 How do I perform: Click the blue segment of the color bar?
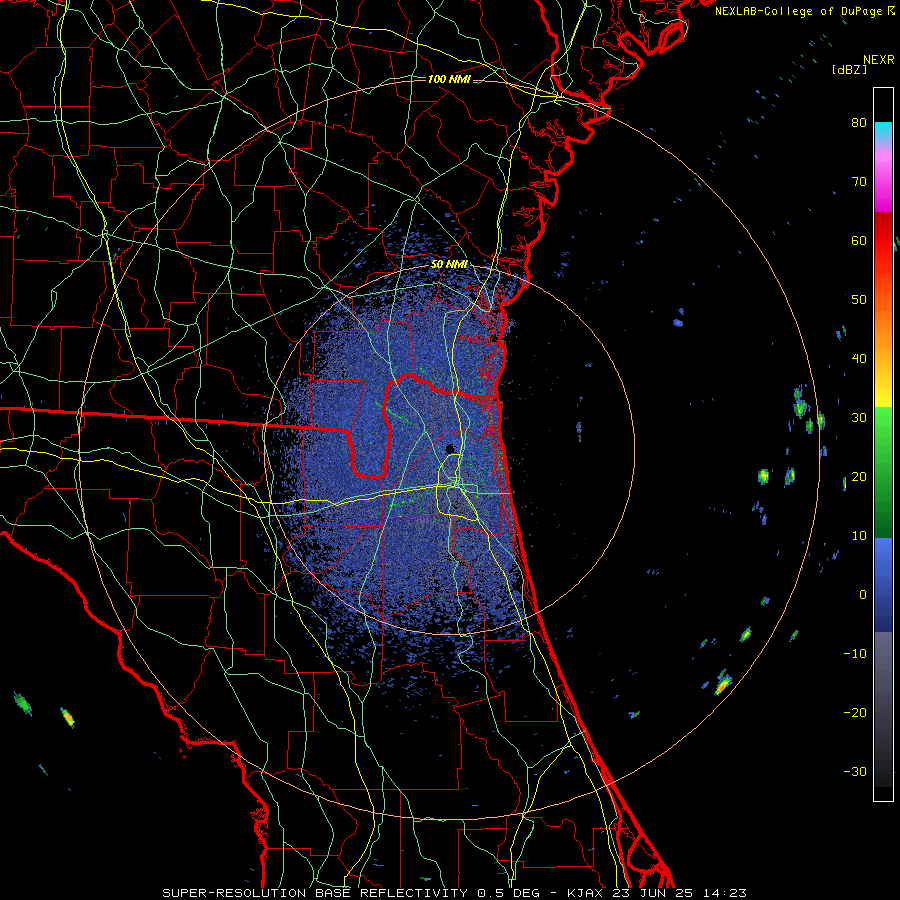pyautogui.click(x=883, y=584)
